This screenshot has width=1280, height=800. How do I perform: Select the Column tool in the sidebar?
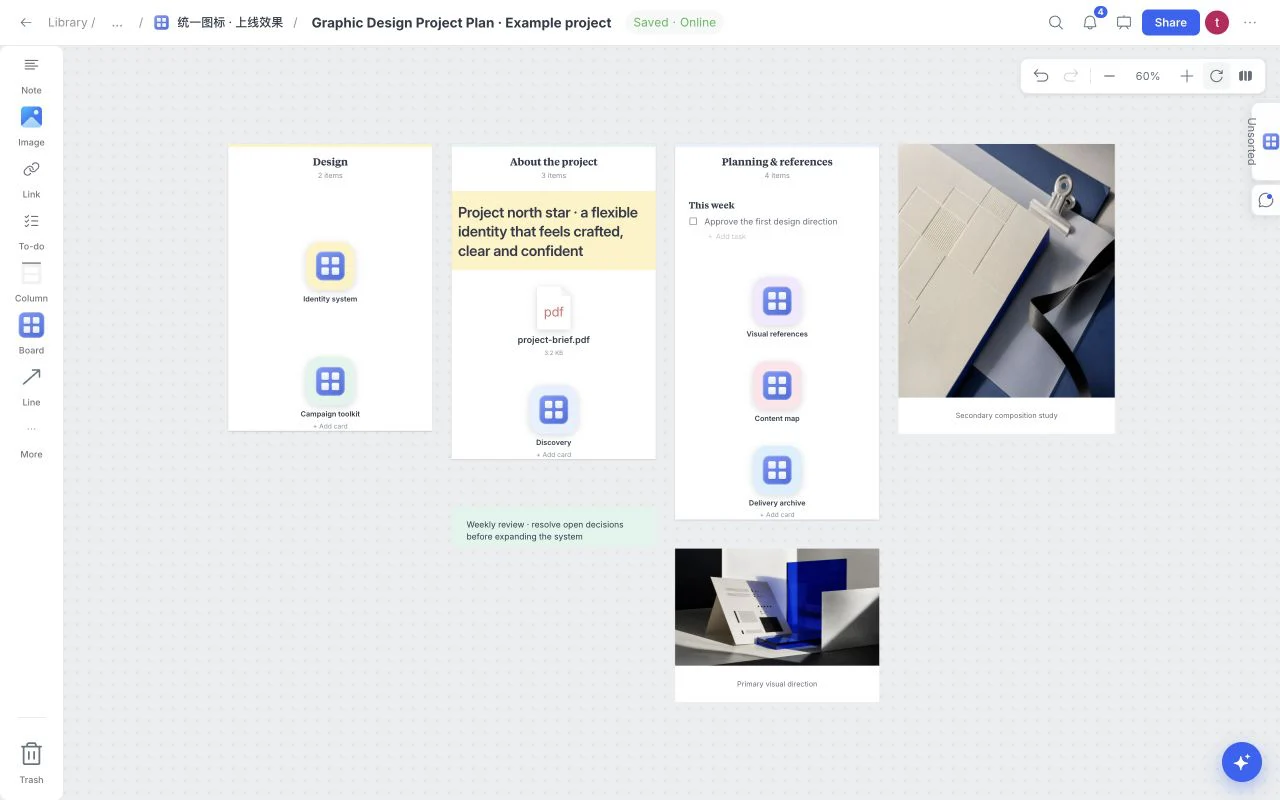31,282
